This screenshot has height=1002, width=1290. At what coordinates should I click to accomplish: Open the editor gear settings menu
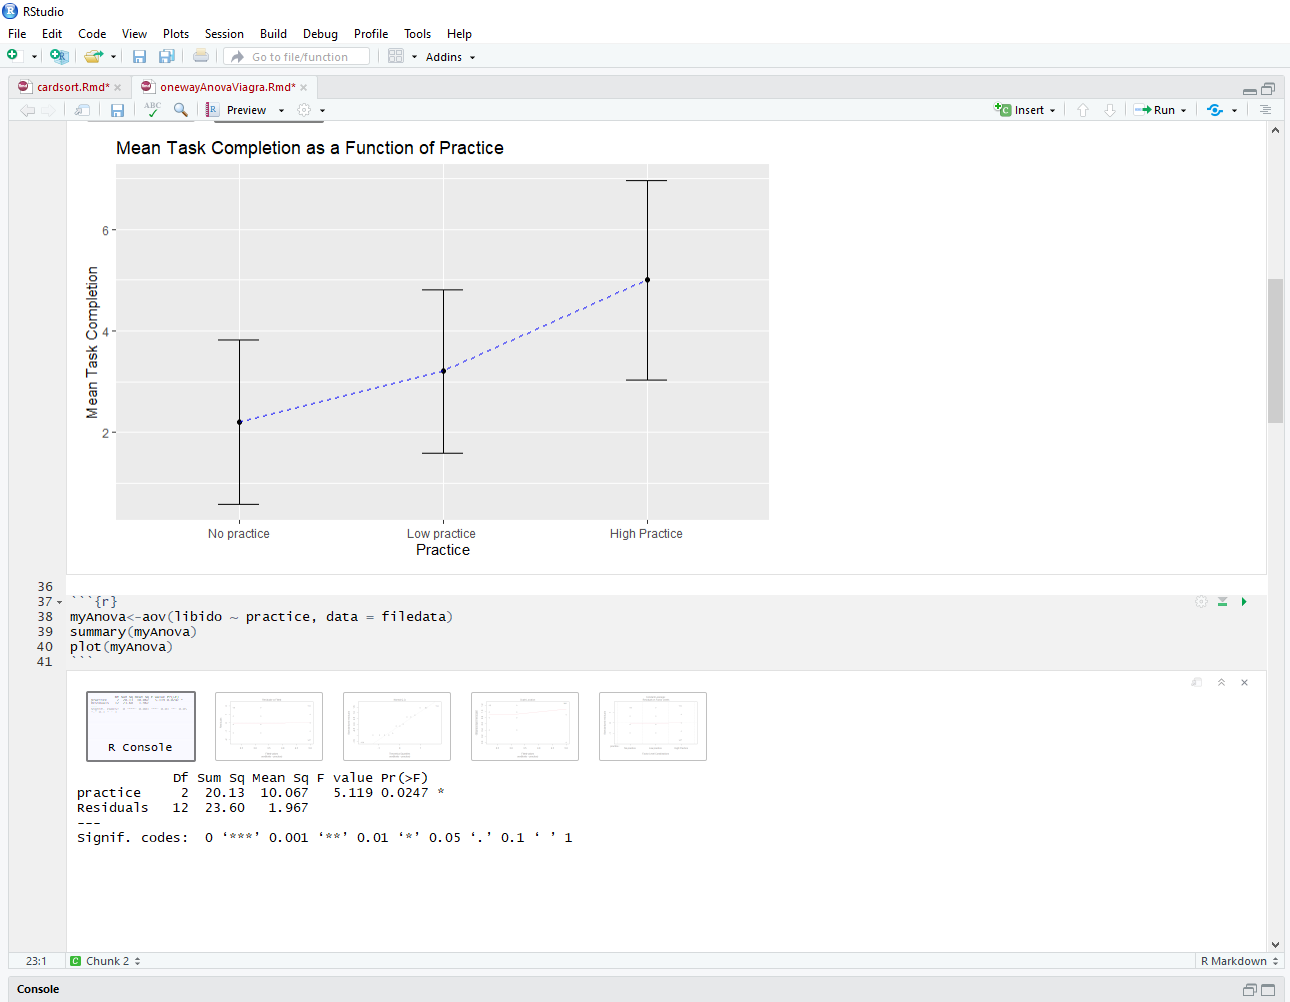pyautogui.click(x=311, y=110)
